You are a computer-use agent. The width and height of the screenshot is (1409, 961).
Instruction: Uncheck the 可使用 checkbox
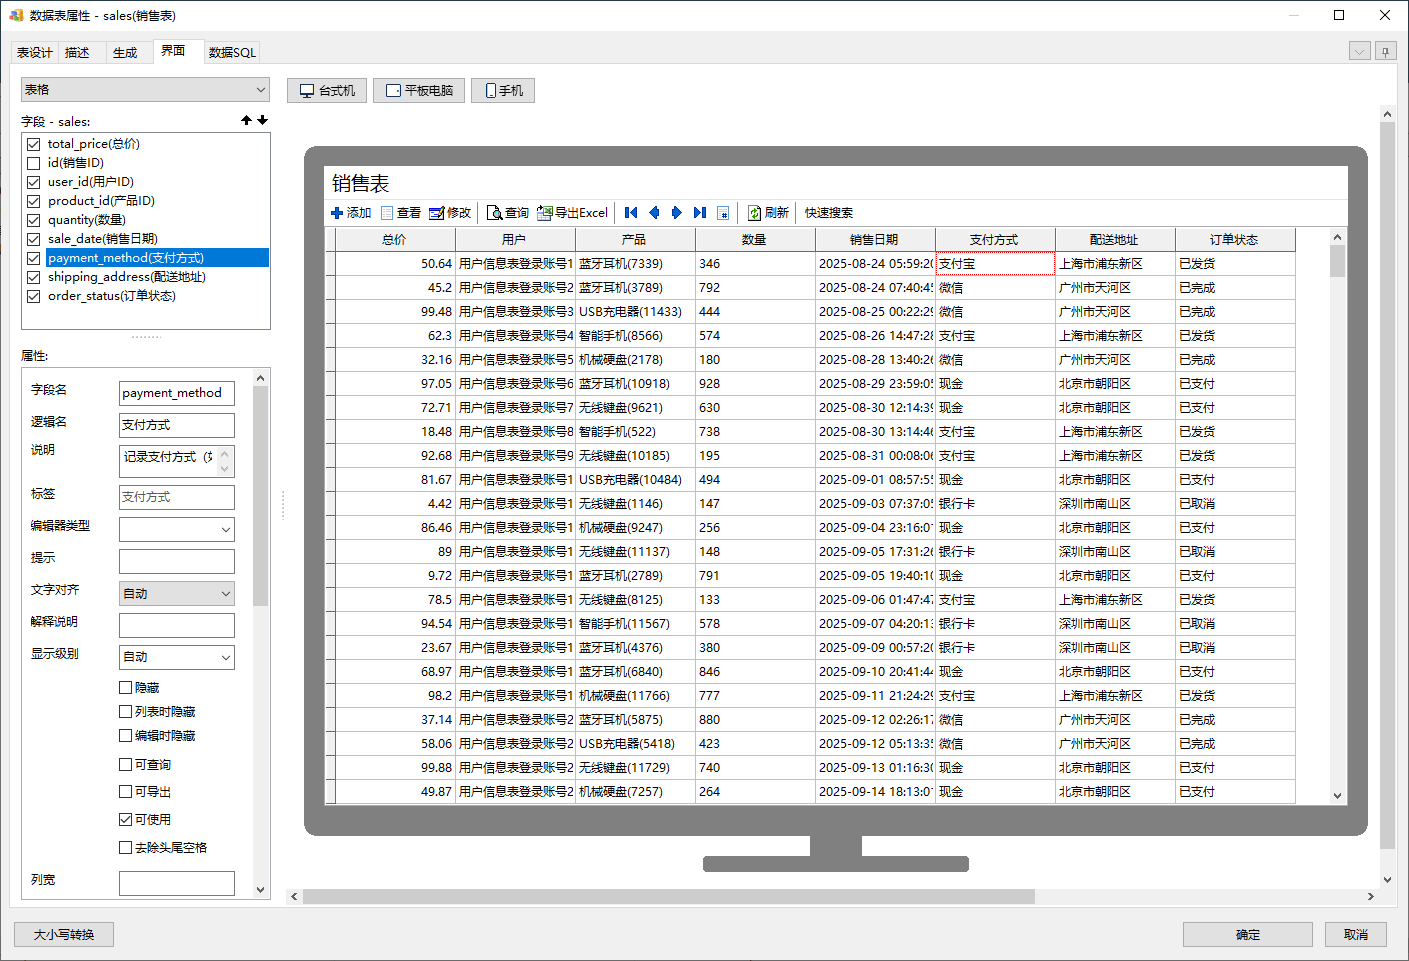click(x=126, y=820)
